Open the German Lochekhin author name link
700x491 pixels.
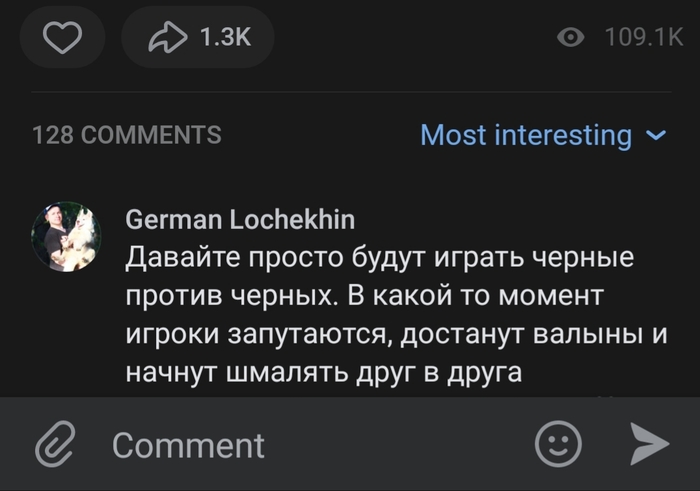(x=240, y=219)
